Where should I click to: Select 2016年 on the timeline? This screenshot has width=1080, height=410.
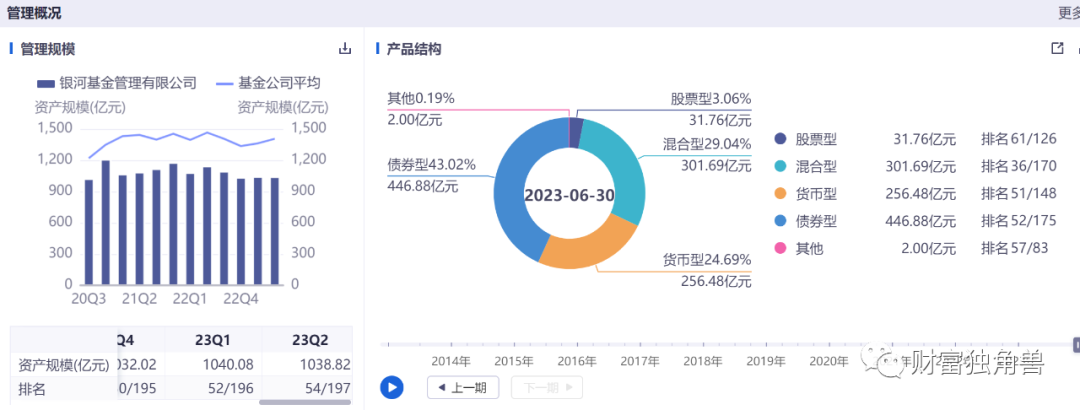tap(576, 360)
